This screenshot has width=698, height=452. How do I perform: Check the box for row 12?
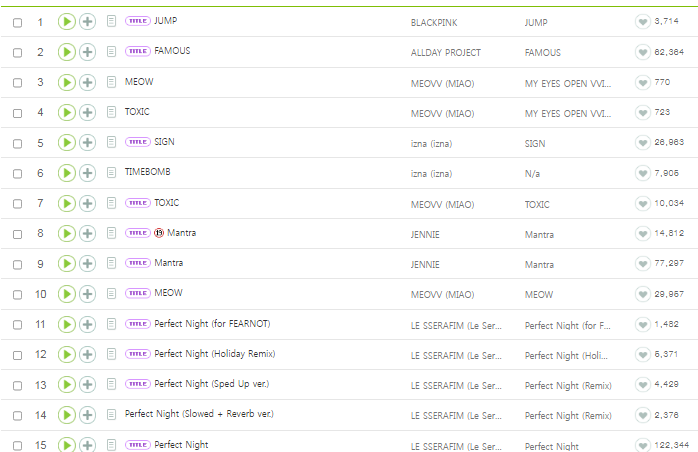pos(17,355)
